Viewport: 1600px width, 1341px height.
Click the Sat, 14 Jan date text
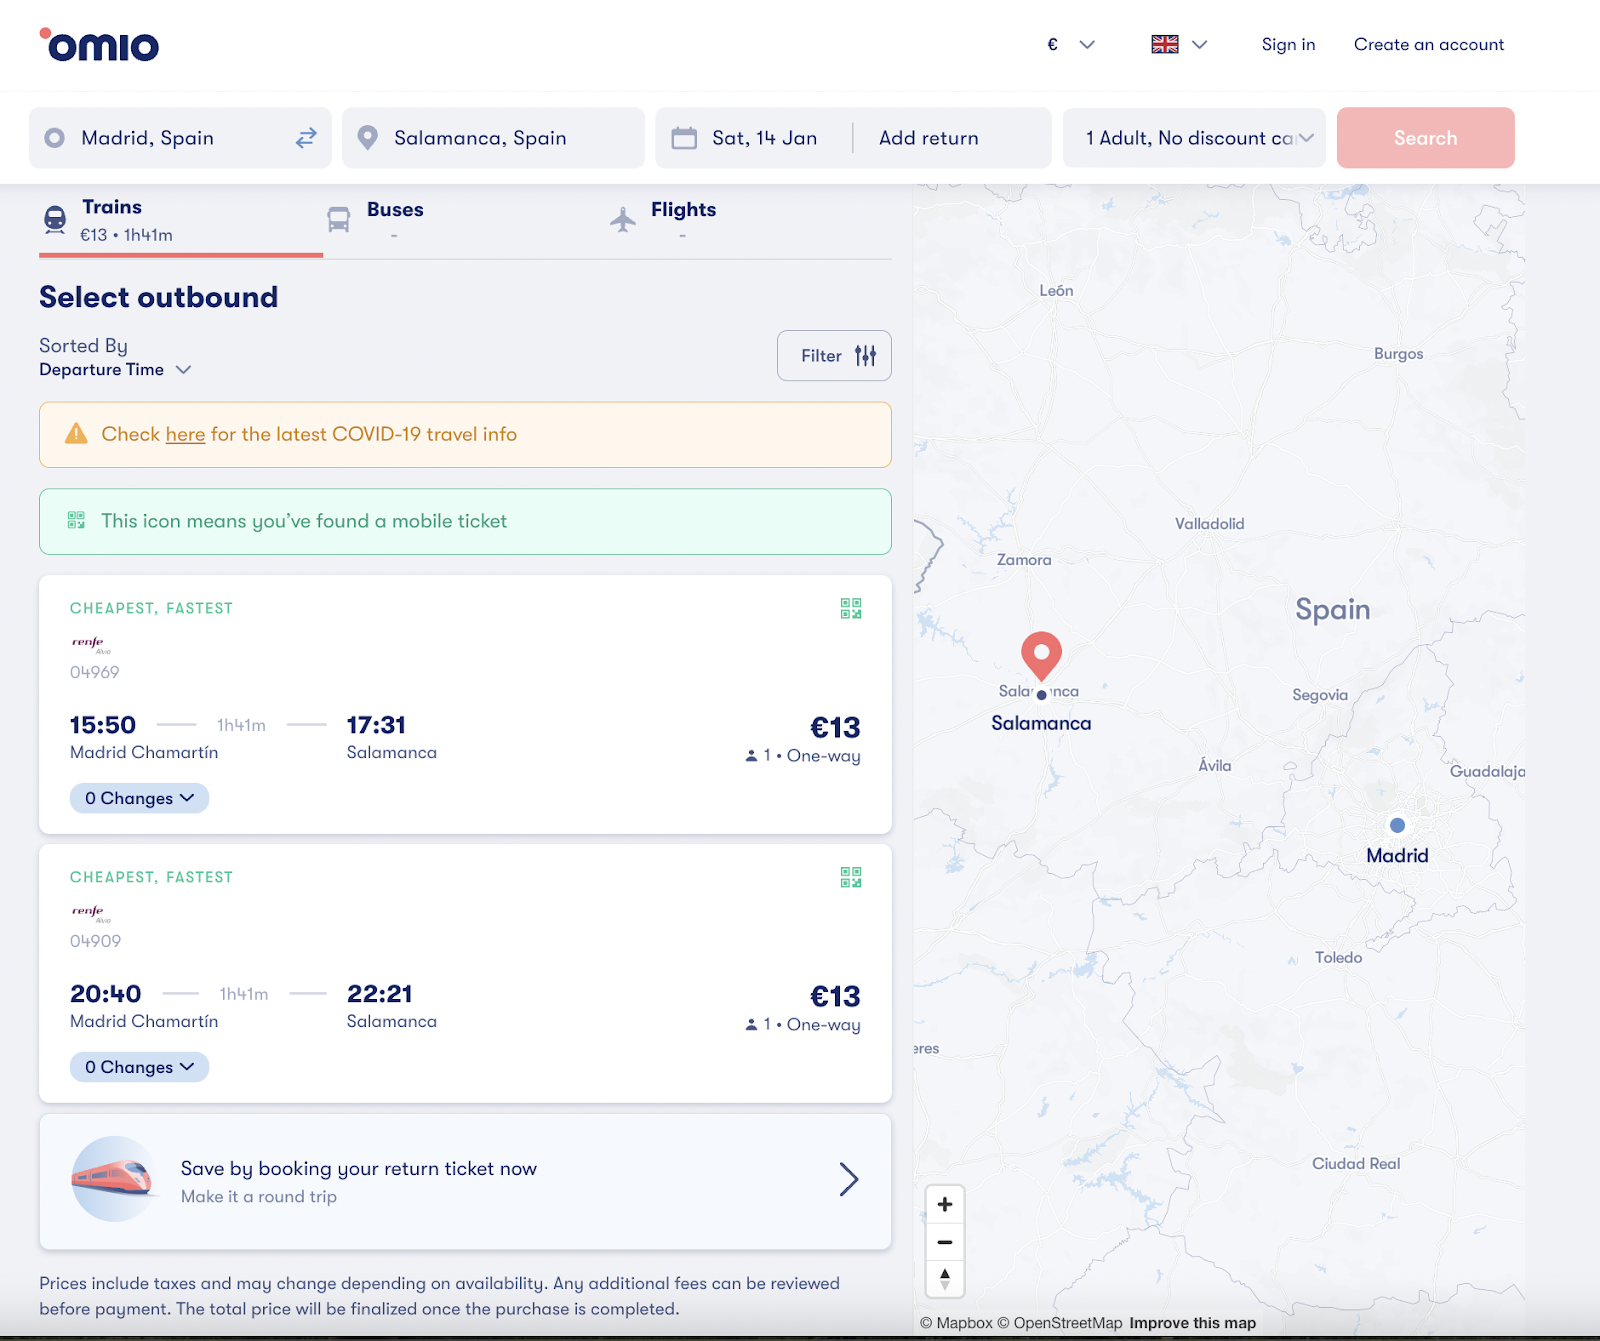[x=764, y=138]
